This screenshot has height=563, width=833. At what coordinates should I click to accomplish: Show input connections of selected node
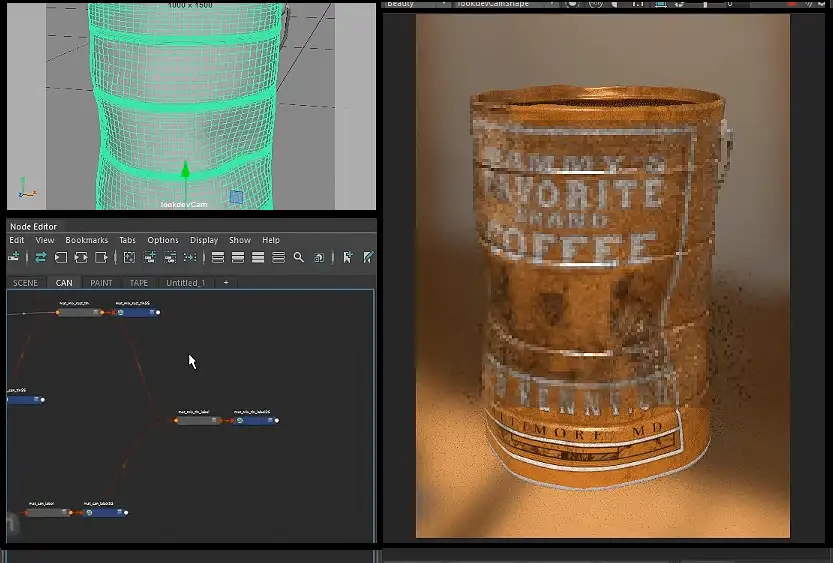coord(60,258)
